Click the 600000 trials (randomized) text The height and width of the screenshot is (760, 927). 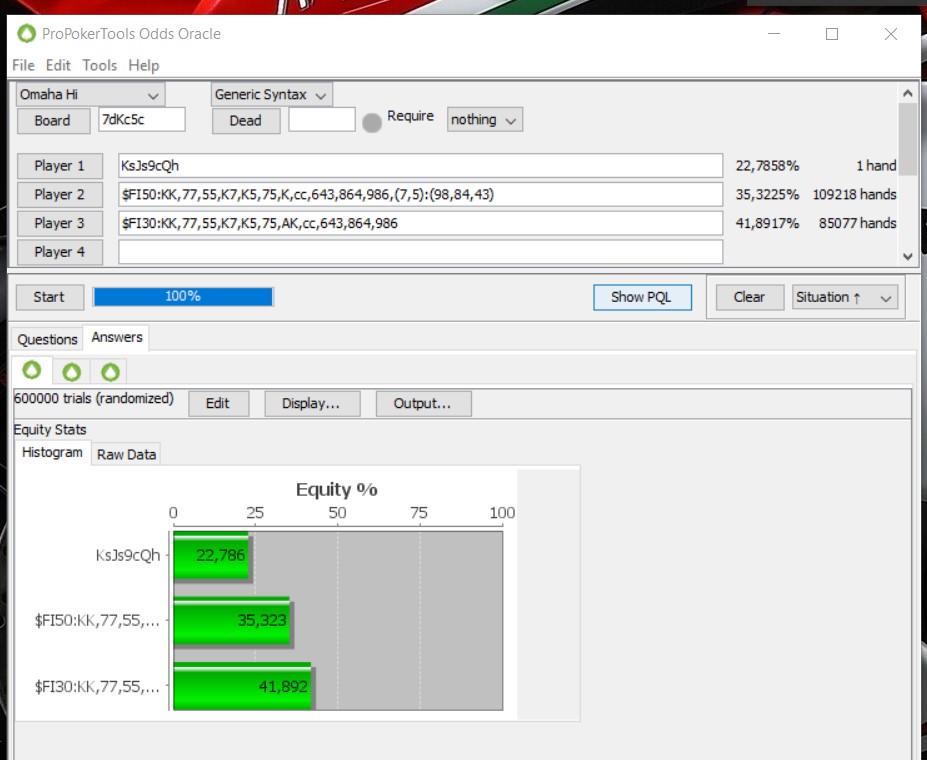click(x=93, y=399)
